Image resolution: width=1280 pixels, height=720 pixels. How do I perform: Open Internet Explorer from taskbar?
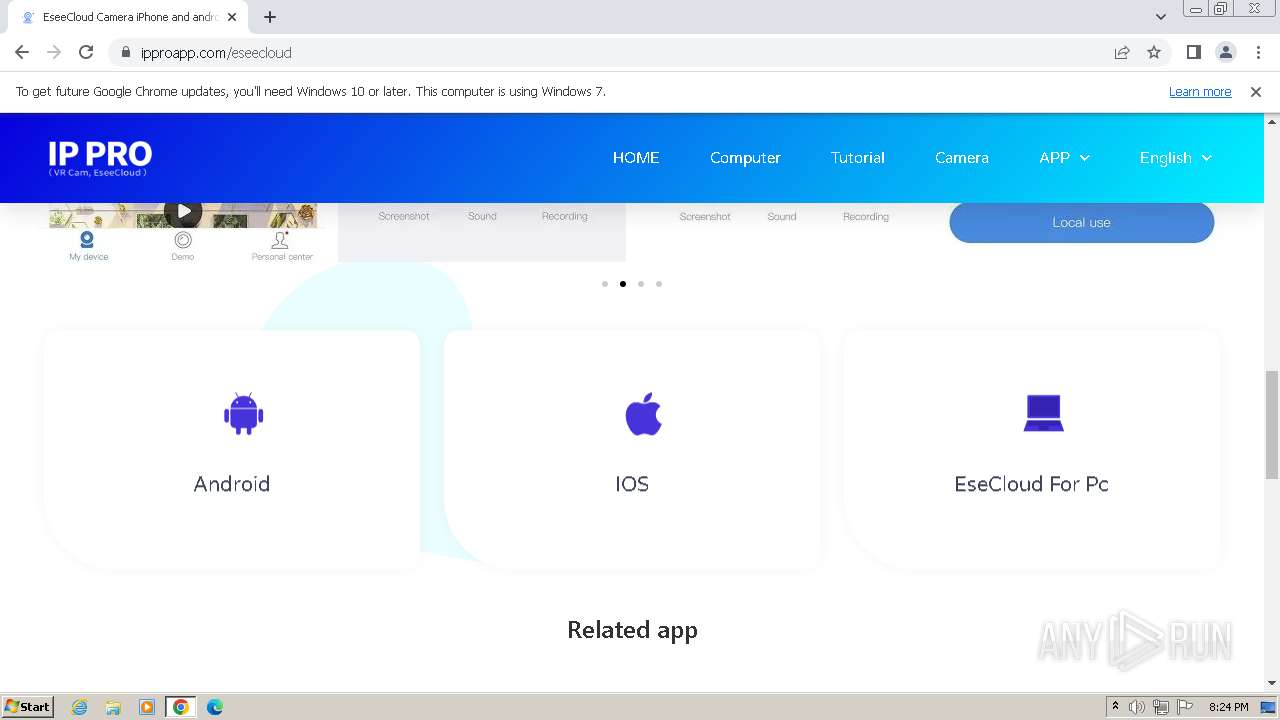point(79,707)
